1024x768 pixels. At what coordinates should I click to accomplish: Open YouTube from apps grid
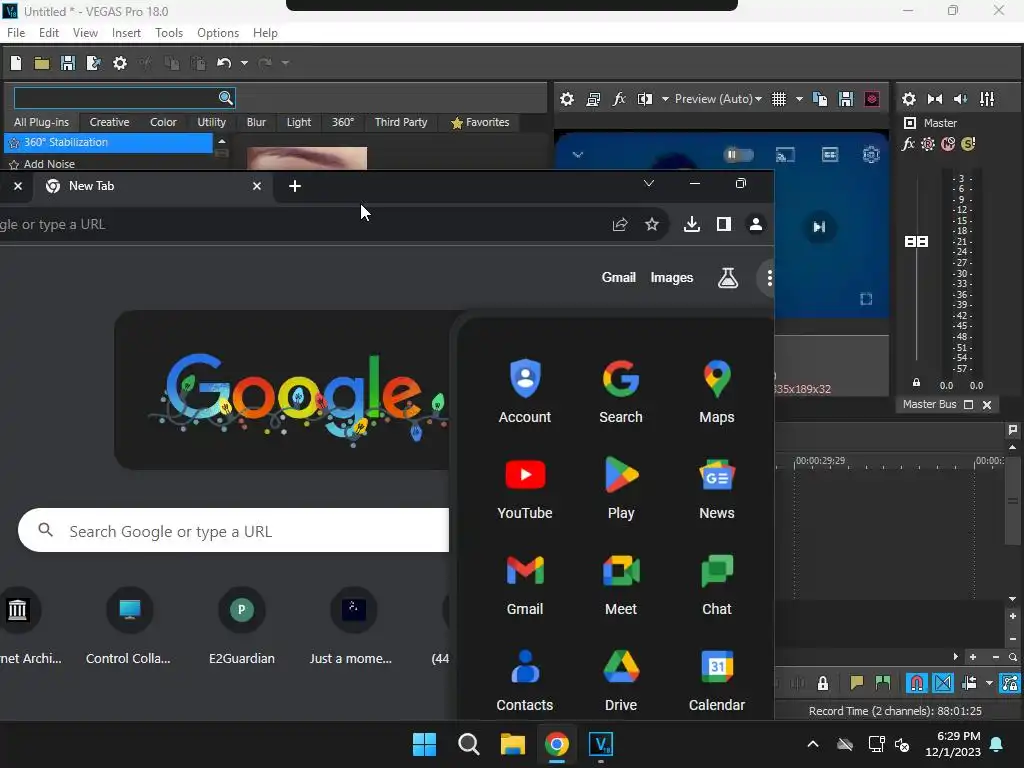point(525,487)
